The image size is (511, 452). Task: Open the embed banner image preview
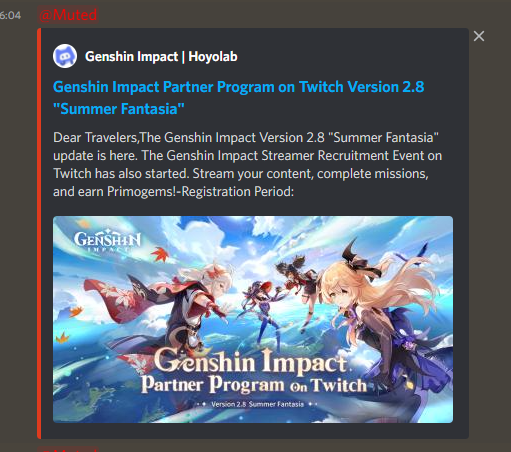coord(253,319)
